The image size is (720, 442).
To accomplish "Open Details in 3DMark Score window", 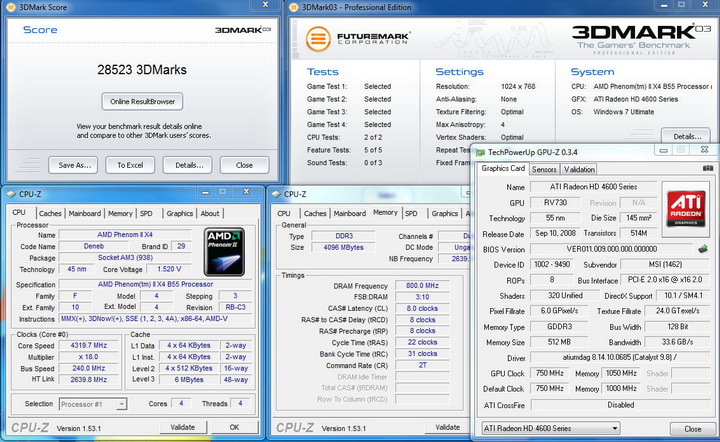I will coord(187,165).
